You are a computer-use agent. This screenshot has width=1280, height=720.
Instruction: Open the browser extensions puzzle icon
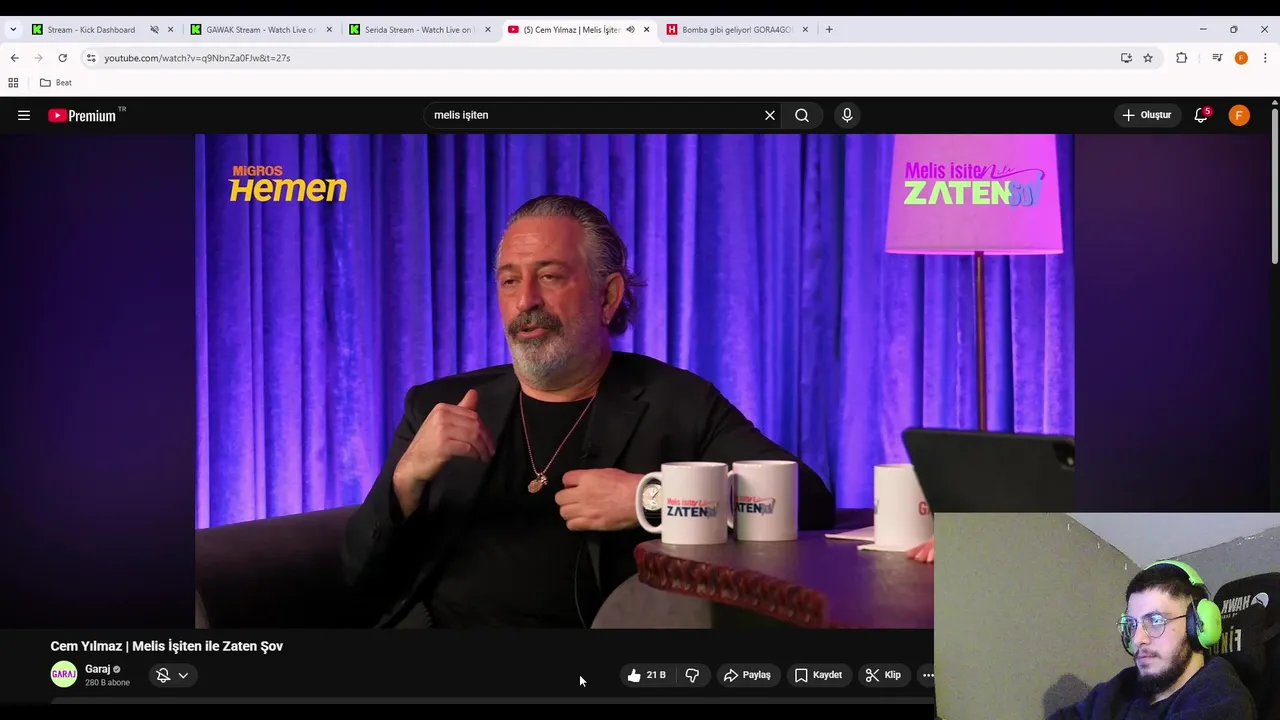(1181, 58)
